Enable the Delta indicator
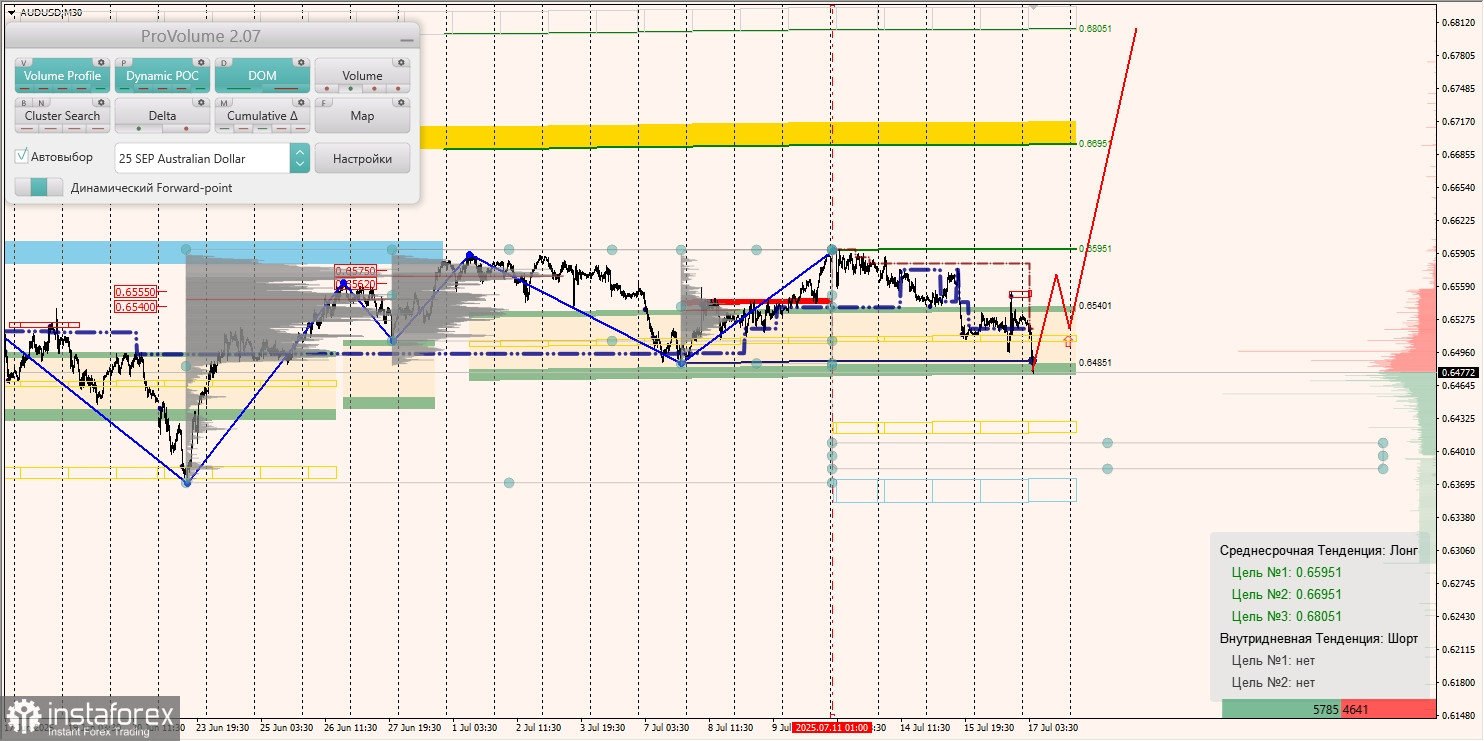 tap(162, 116)
